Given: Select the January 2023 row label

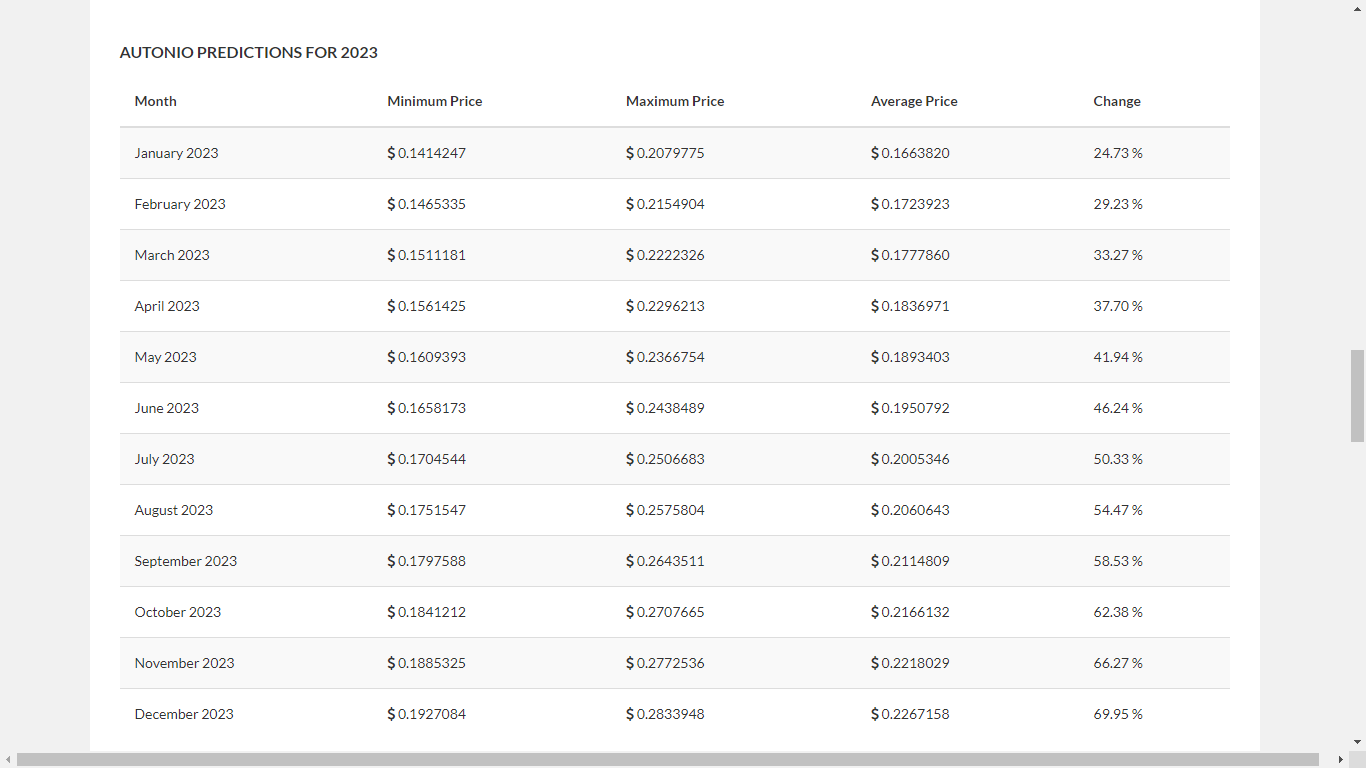Looking at the screenshot, I should click(x=177, y=153).
